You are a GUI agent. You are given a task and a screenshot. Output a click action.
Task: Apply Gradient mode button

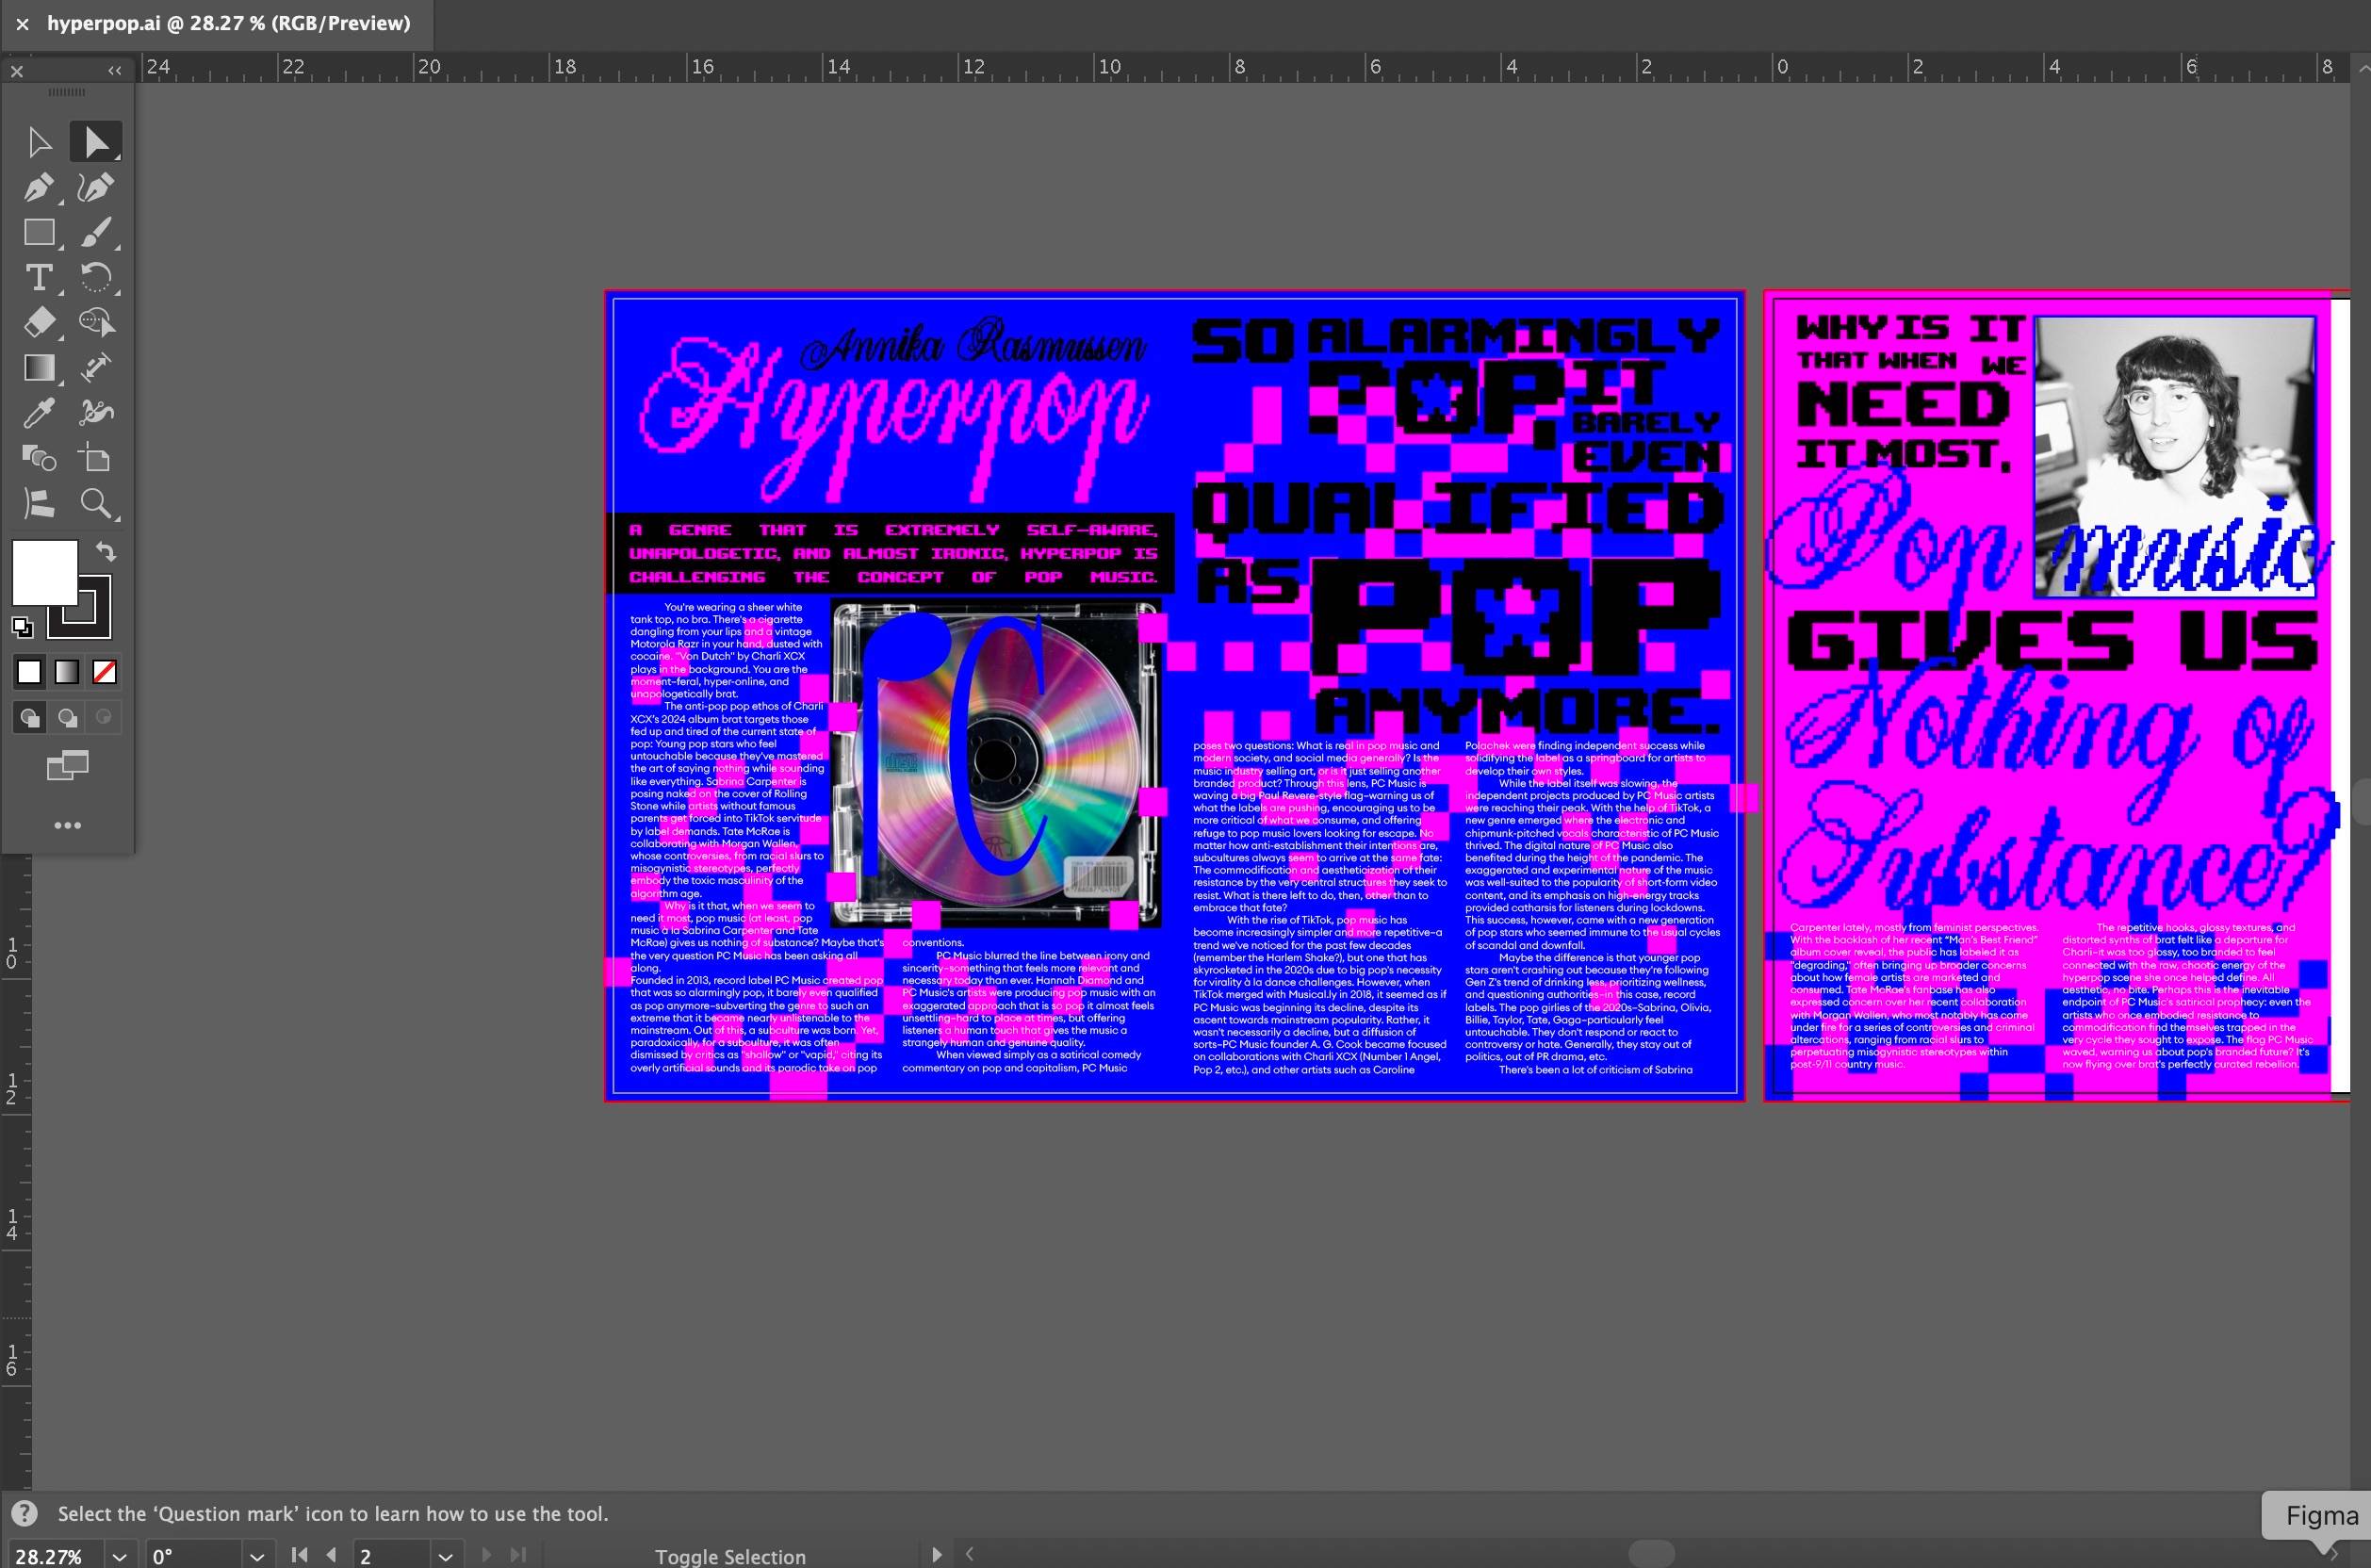pos(67,672)
